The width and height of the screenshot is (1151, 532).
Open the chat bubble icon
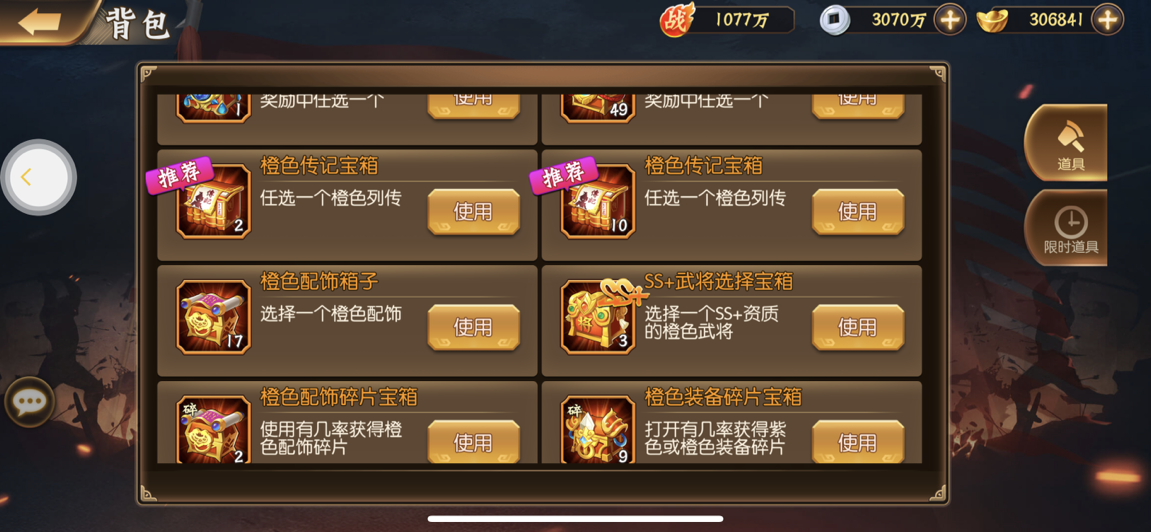coord(29,401)
